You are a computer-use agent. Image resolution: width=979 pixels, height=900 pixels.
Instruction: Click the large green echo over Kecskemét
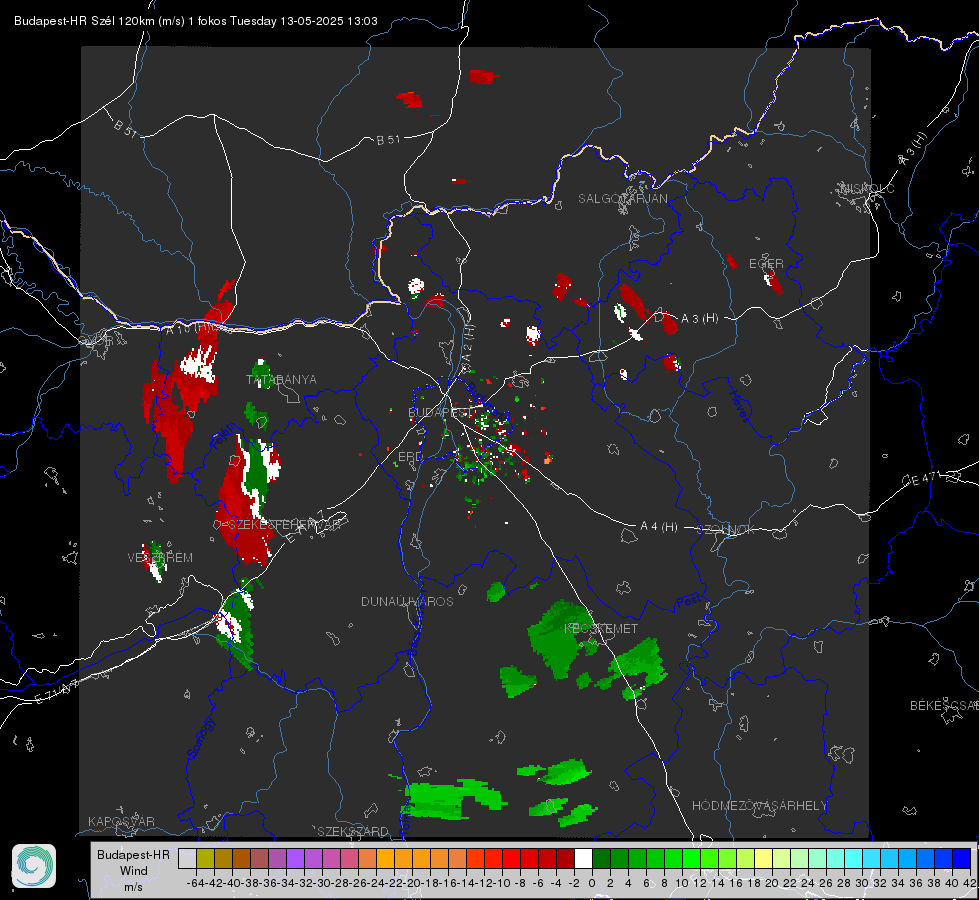pyautogui.click(x=562, y=638)
